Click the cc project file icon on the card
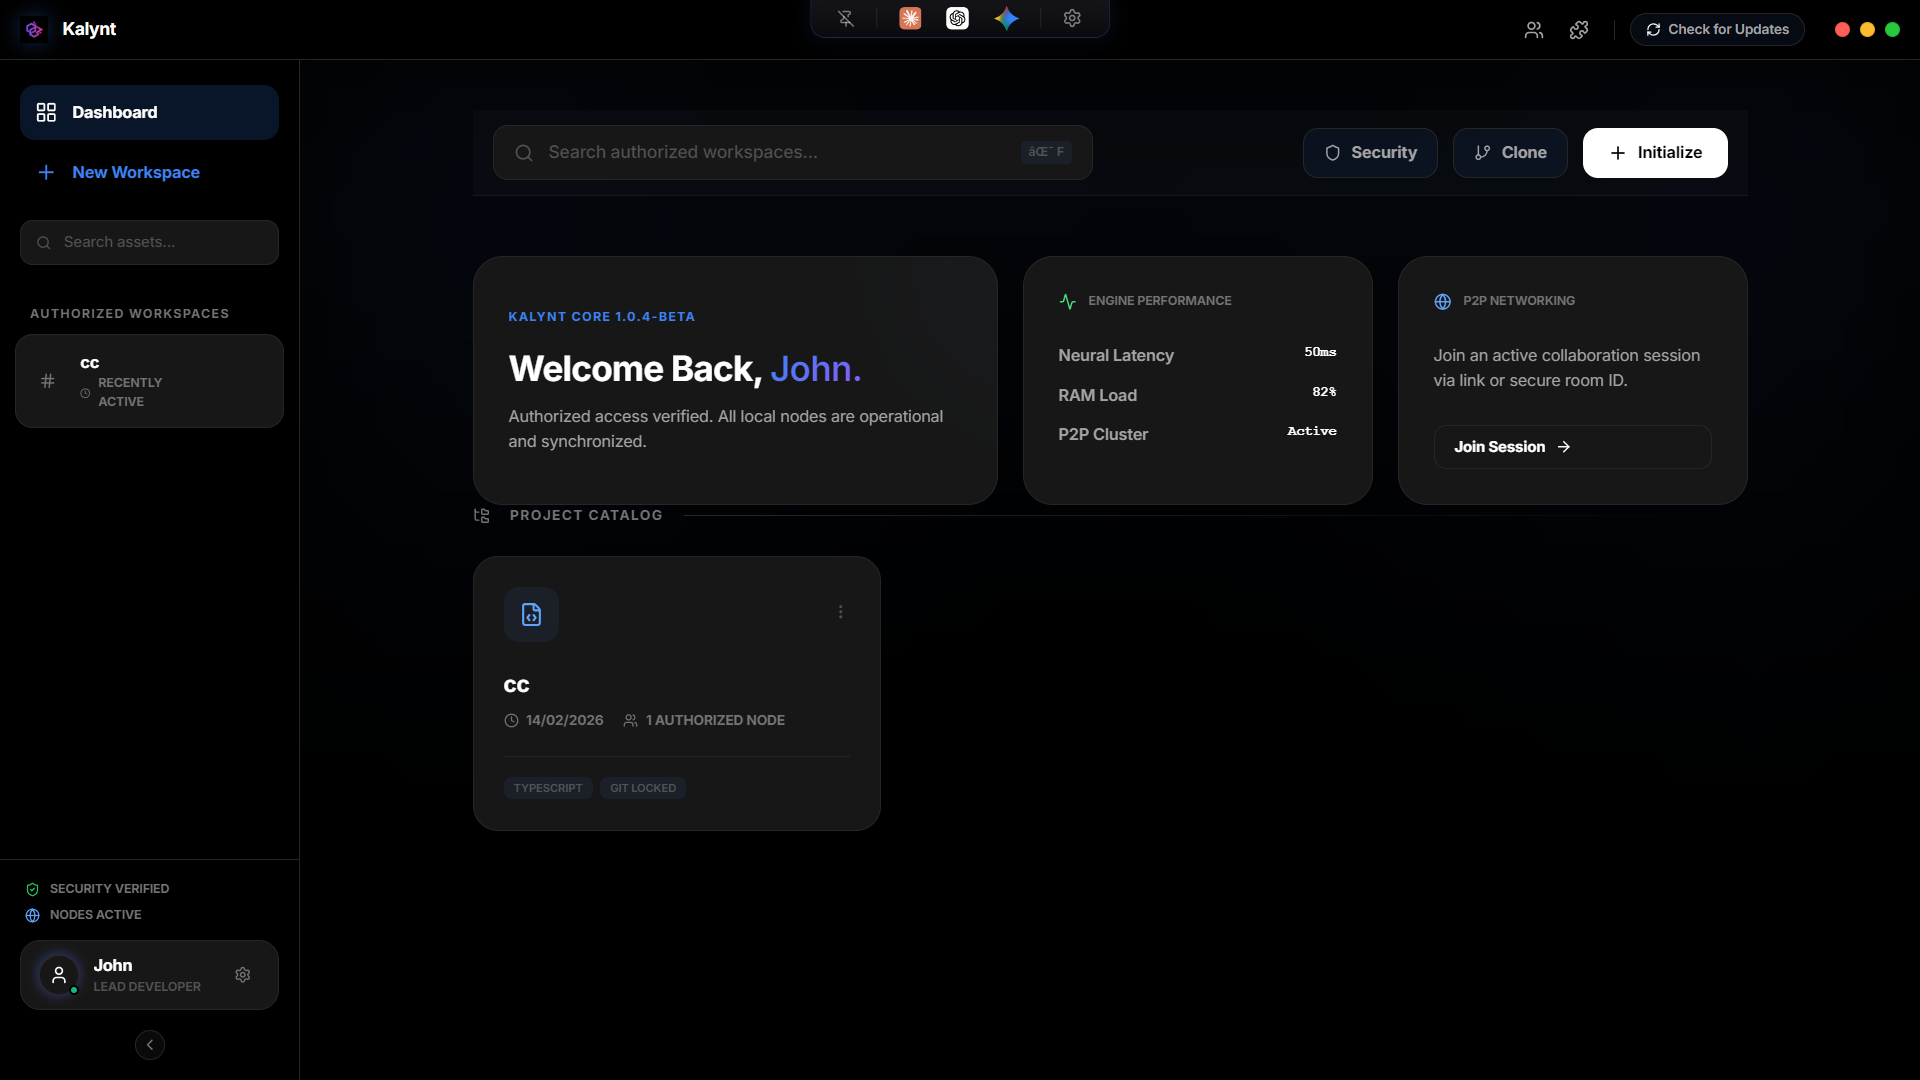 pyautogui.click(x=531, y=614)
